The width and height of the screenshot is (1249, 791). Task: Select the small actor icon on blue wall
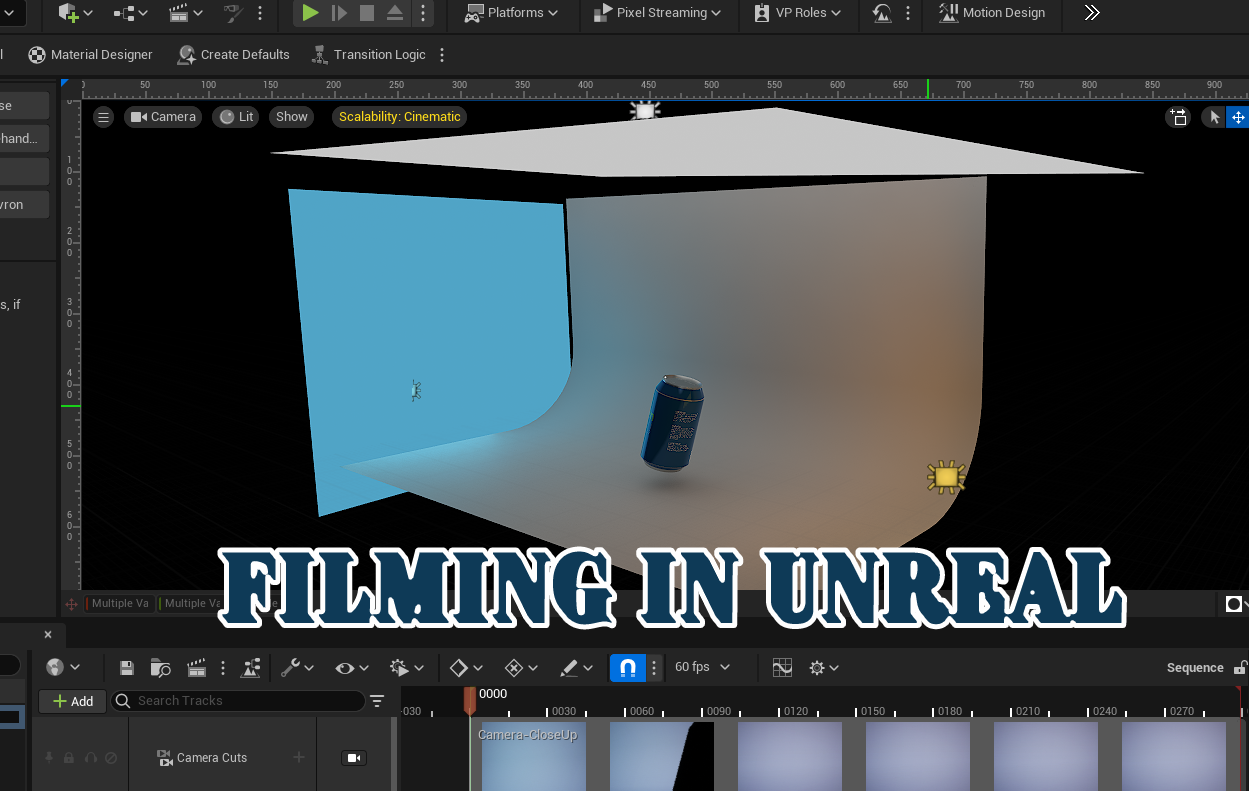pyautogui.click(x=416, y=390)
